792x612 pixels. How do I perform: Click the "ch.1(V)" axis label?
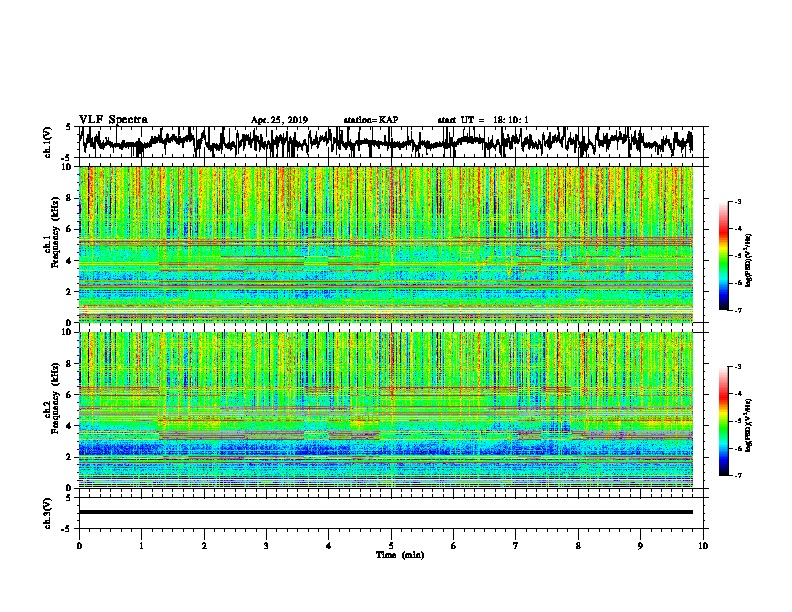[x=48, y=142]
